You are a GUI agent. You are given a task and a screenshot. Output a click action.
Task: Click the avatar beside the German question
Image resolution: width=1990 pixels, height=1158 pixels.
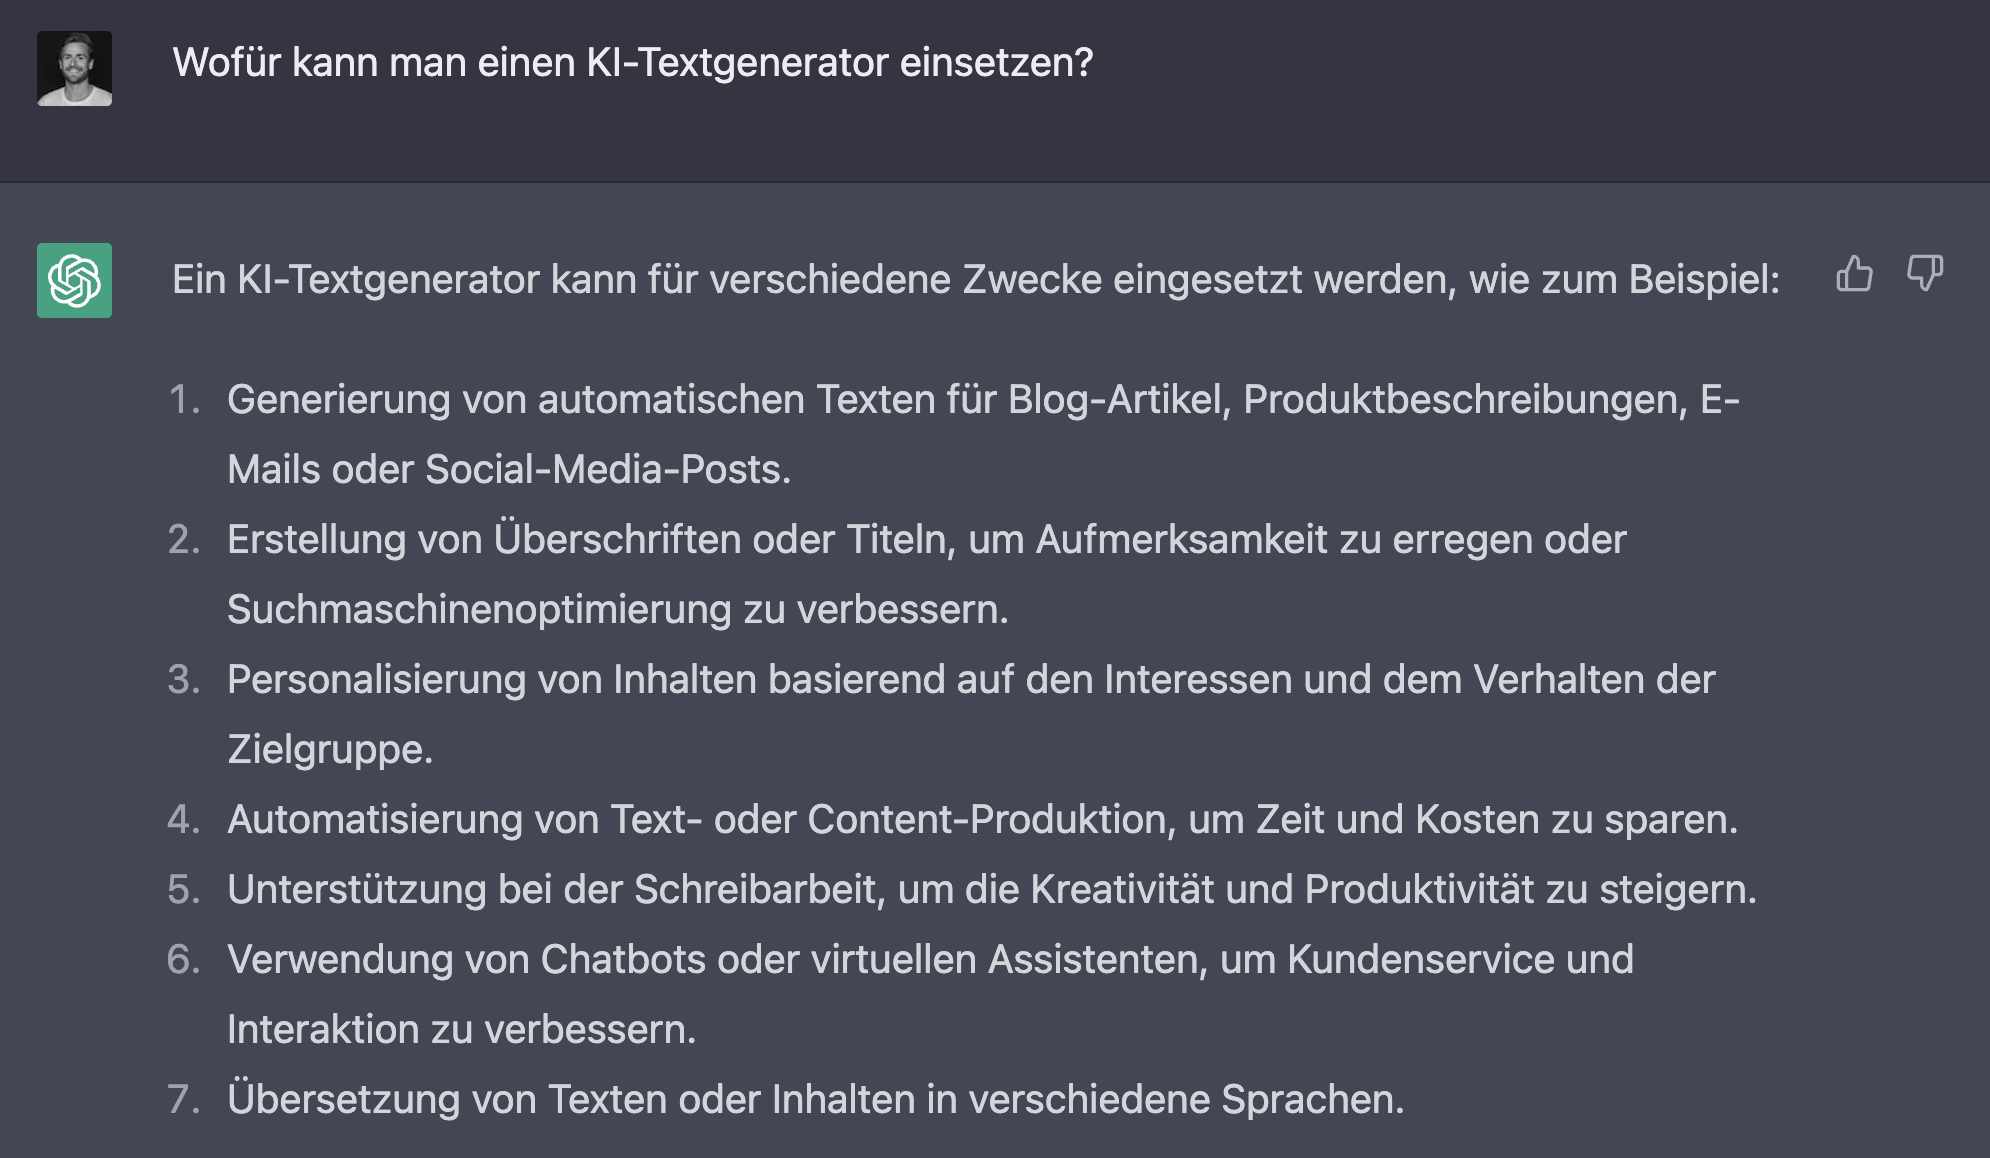[x=75, y=67]
